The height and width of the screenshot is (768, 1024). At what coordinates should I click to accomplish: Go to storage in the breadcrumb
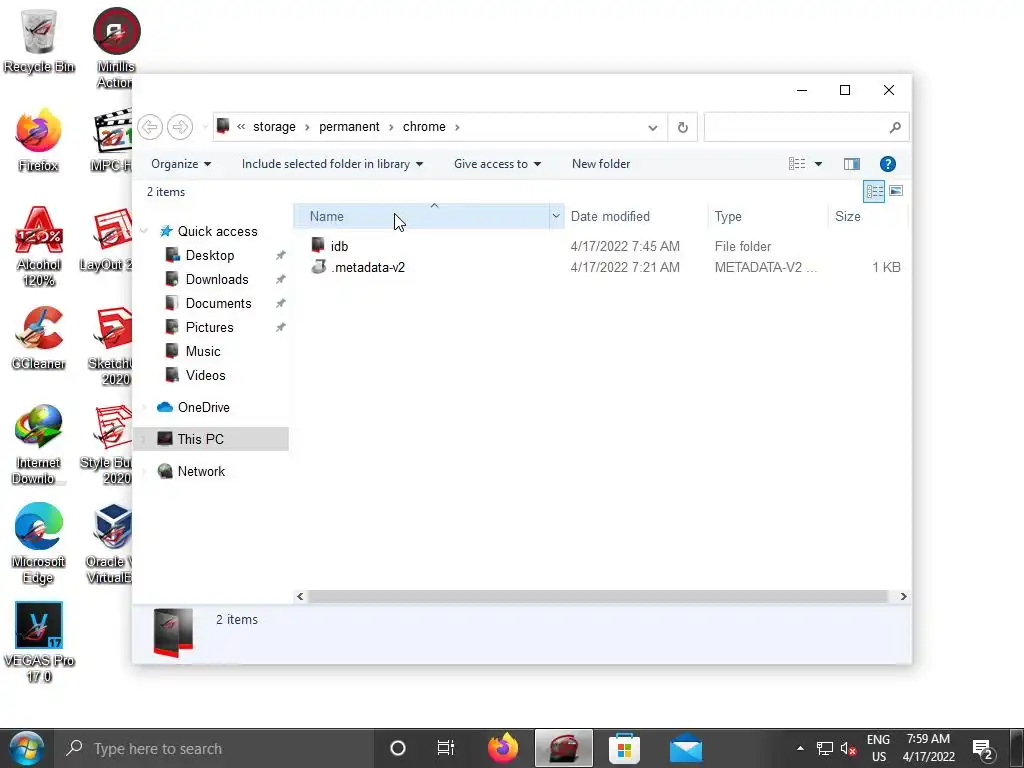coord(274,127)
